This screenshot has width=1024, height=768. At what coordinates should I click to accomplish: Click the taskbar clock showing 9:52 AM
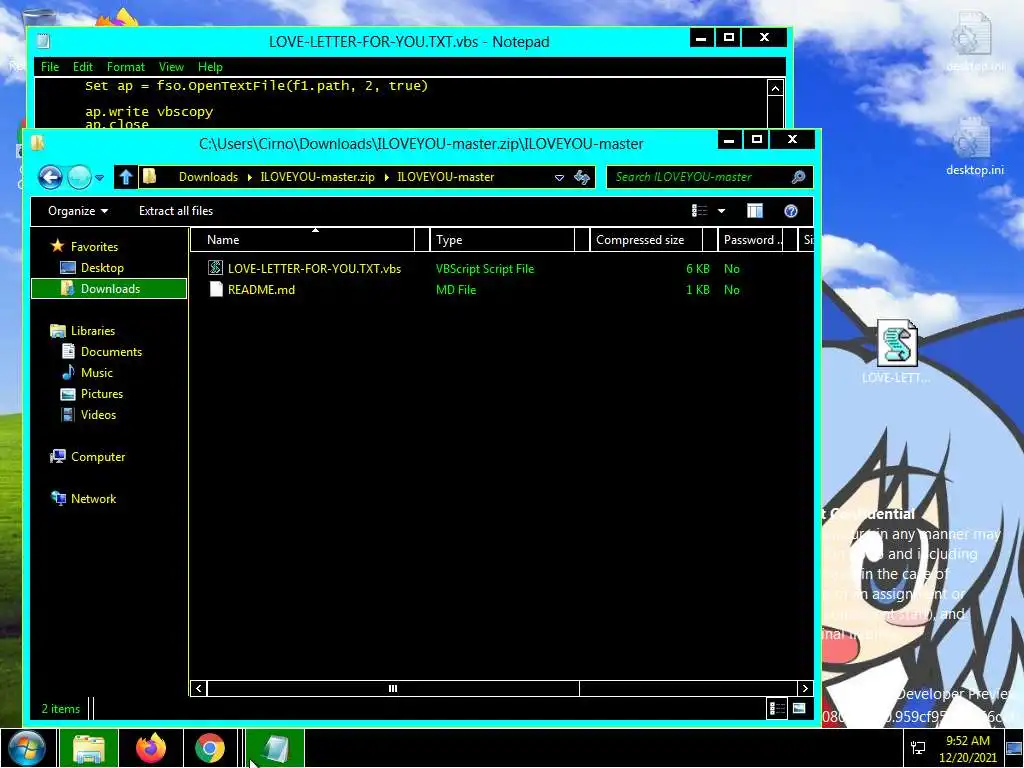pos(968,749)
